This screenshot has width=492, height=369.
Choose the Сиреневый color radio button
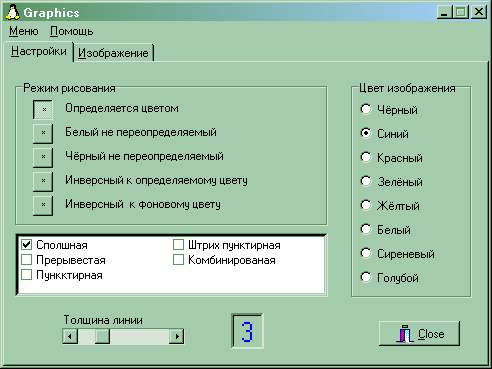[366, 253]
